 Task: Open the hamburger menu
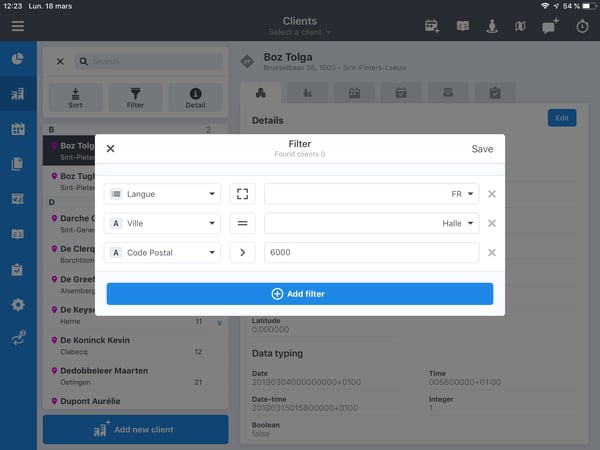18,26
